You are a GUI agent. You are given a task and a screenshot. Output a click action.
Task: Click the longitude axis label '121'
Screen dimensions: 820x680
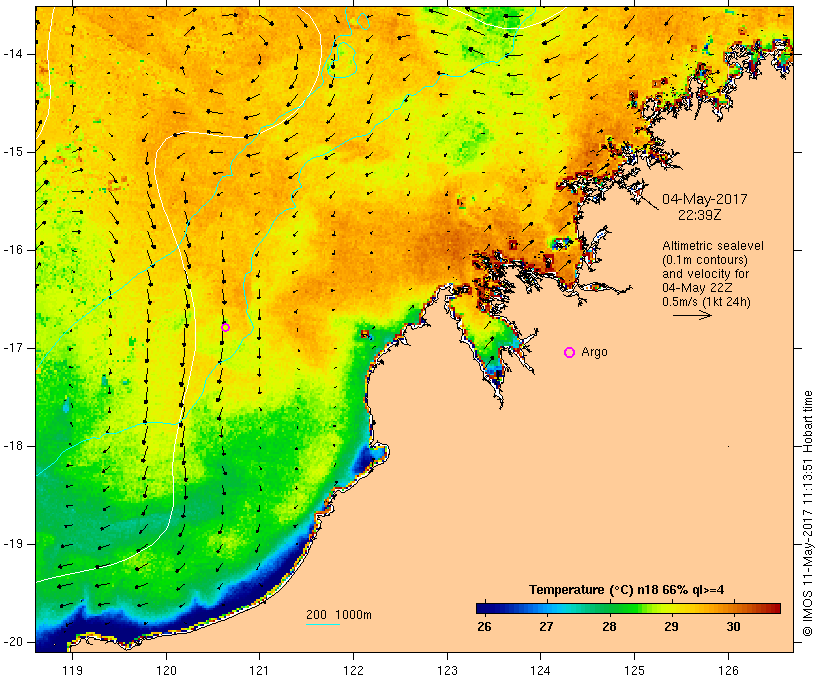pyautogui.click(x=260, y=671)
